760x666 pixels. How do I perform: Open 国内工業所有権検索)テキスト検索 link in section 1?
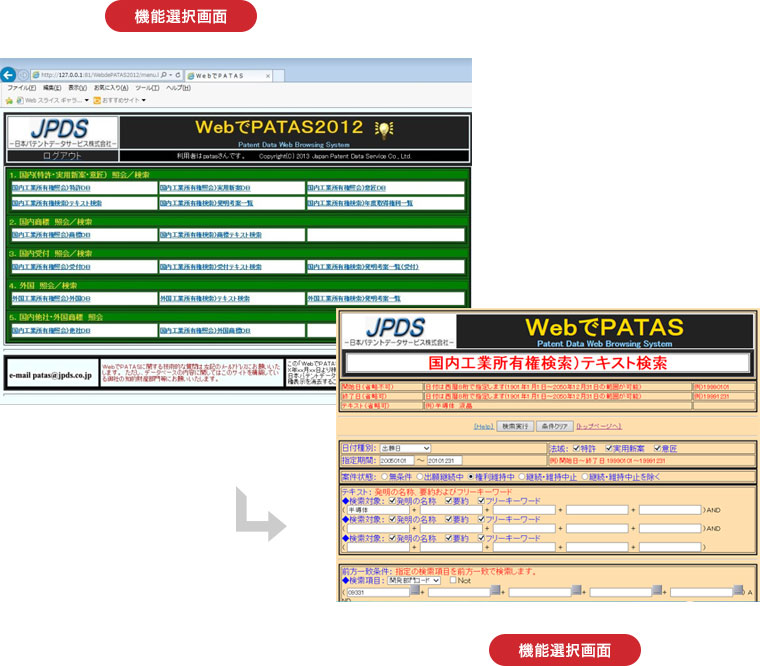pos(57,203)
